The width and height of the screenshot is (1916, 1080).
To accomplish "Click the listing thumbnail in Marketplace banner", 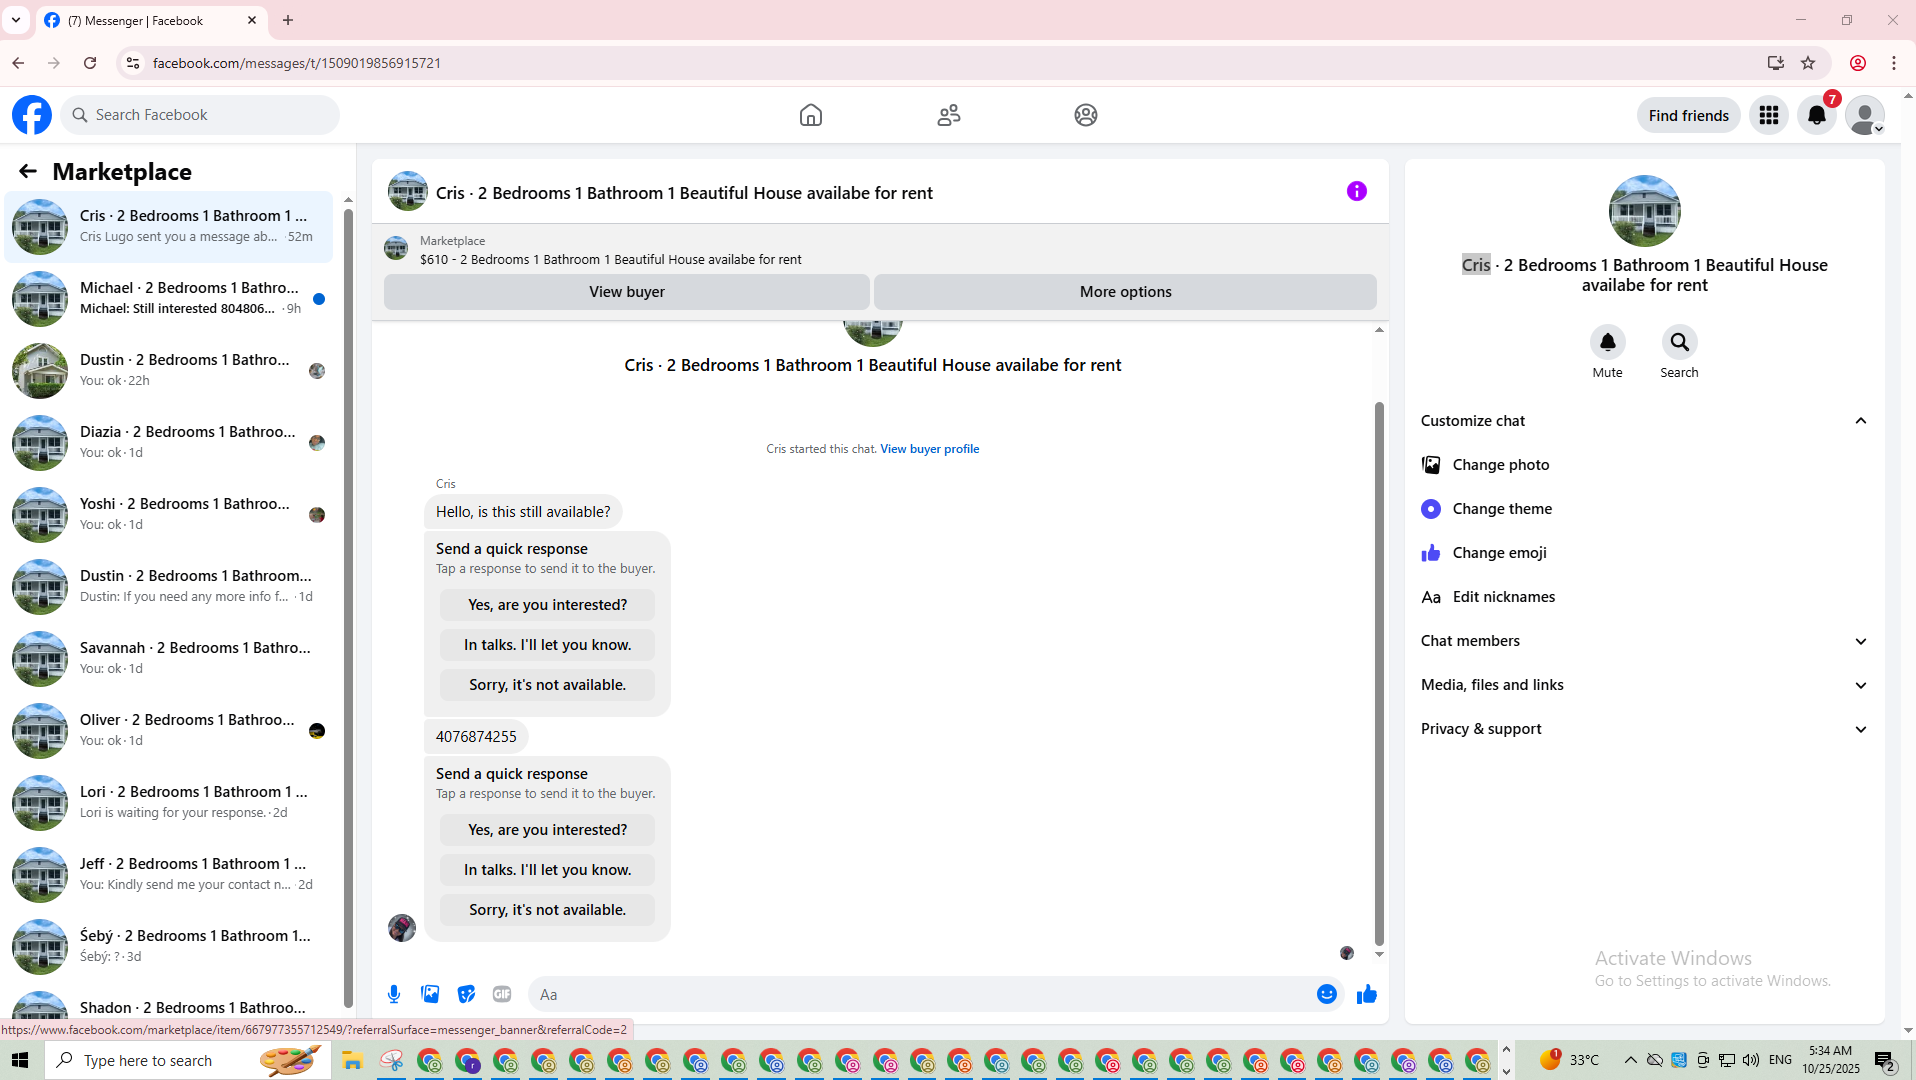I will pyautogui.click(x=396, y=248).
